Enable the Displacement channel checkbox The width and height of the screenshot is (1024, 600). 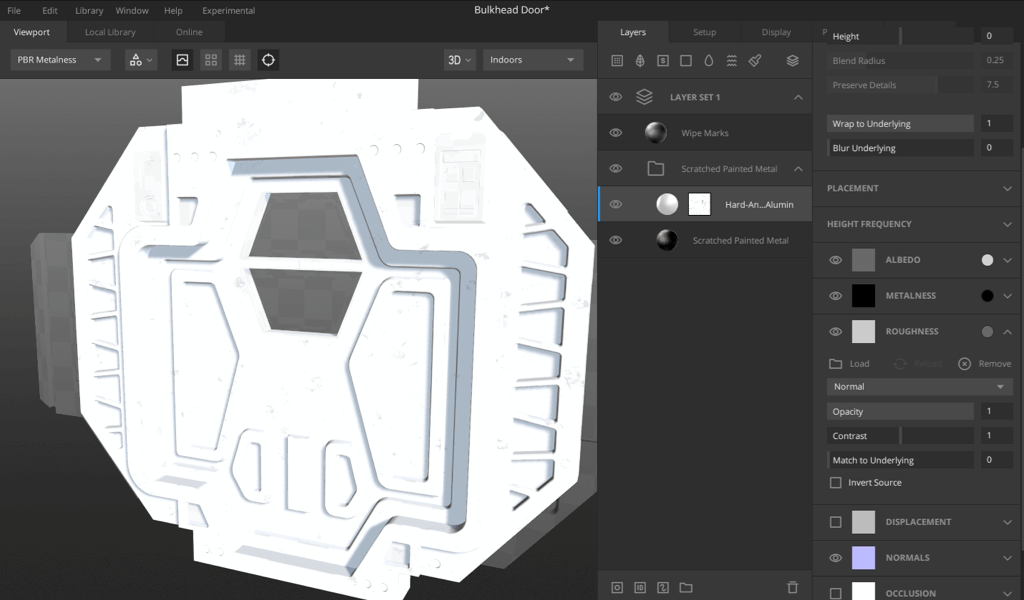tap(836, 522)
